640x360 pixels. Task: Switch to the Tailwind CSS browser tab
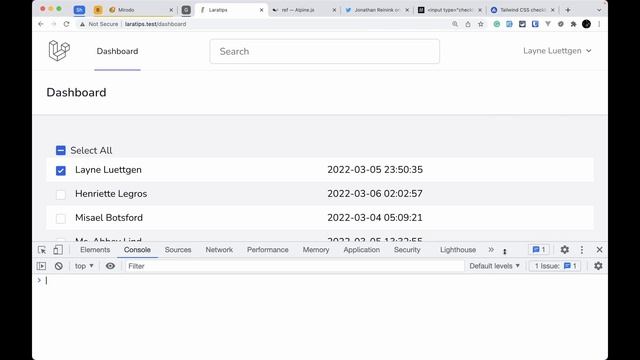[523, 10]
